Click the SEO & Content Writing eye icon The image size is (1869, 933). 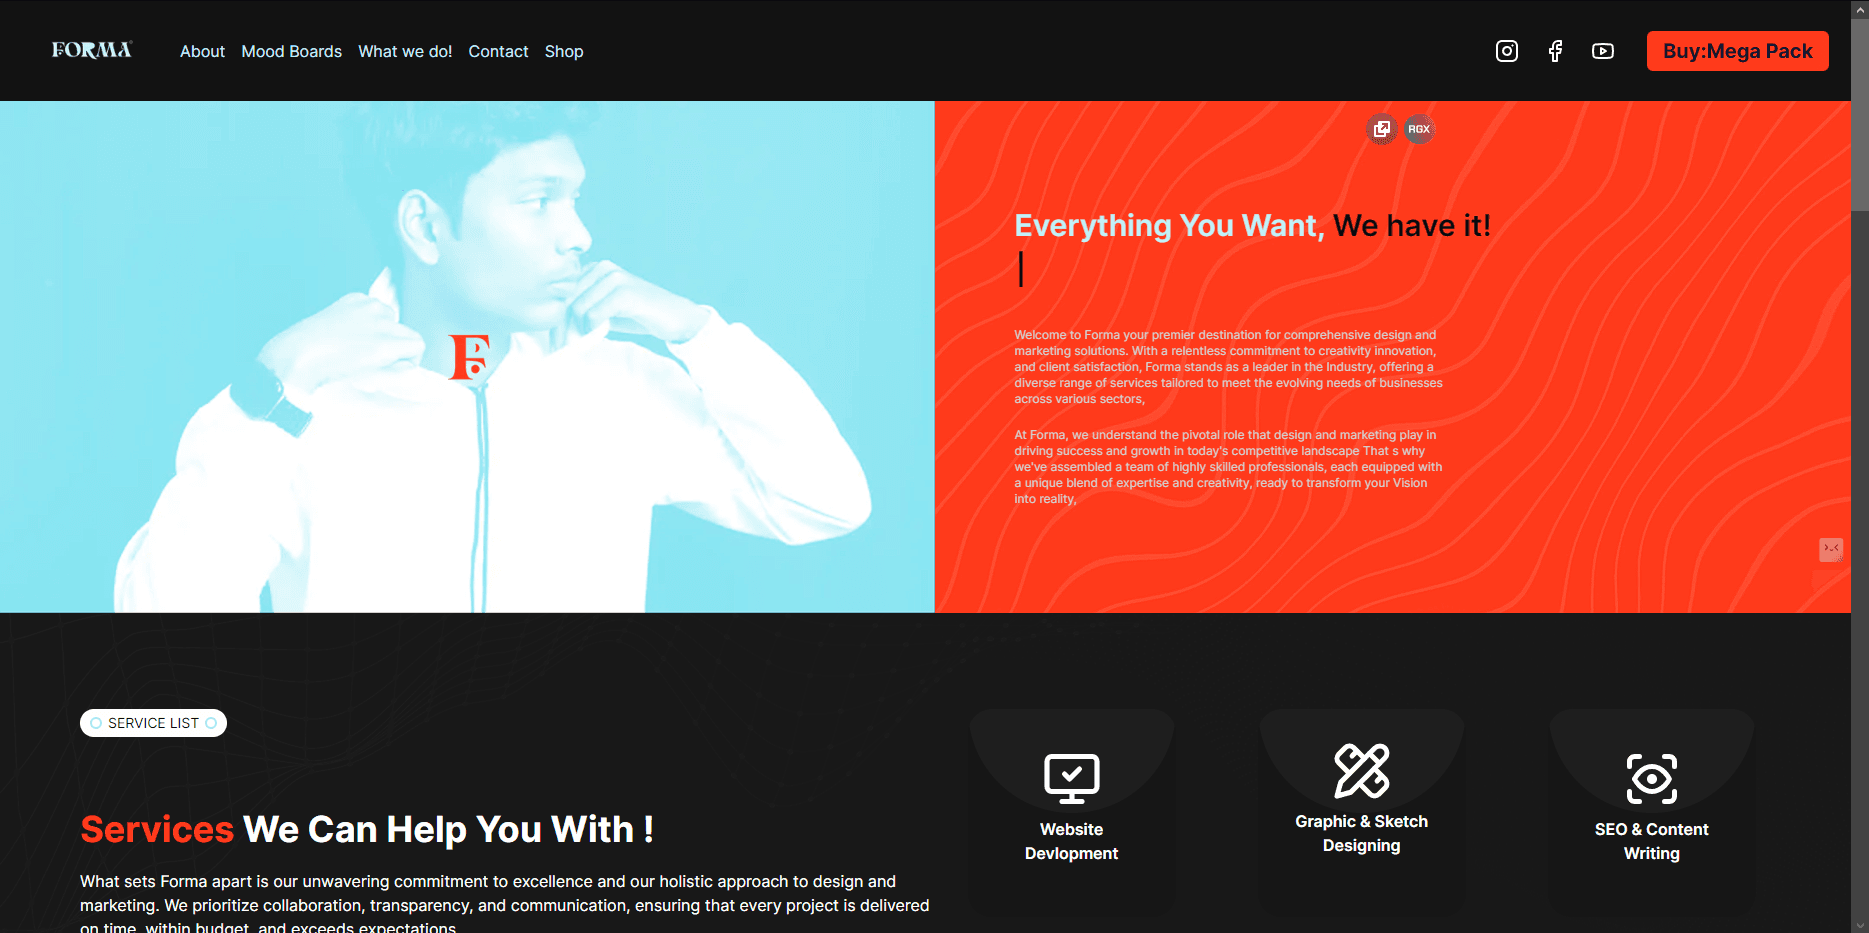click(x=1652, y=779)
